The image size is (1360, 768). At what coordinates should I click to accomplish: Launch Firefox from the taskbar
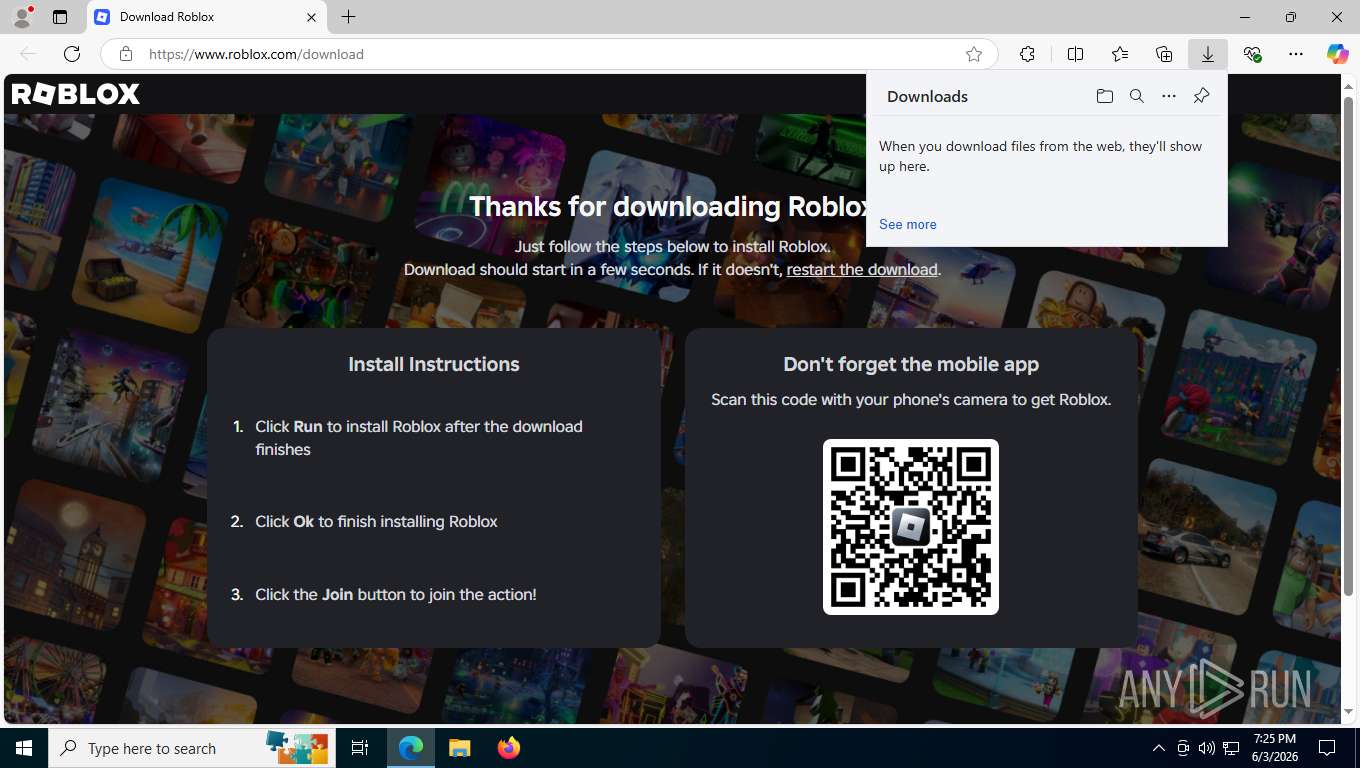[508, 748]
